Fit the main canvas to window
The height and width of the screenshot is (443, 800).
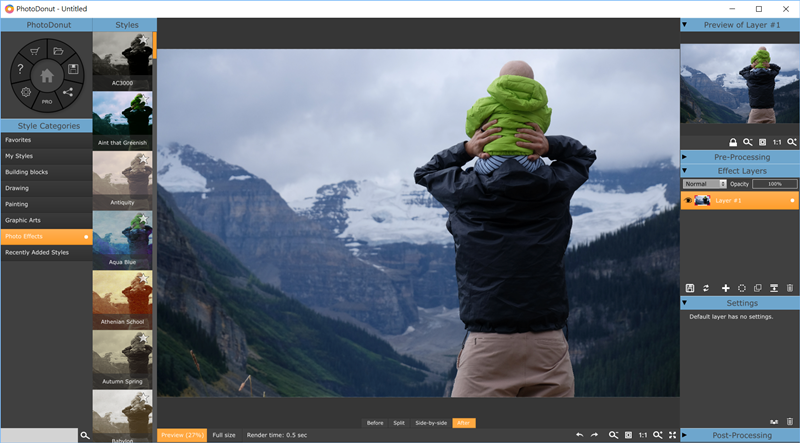click(x=629, y=435)
